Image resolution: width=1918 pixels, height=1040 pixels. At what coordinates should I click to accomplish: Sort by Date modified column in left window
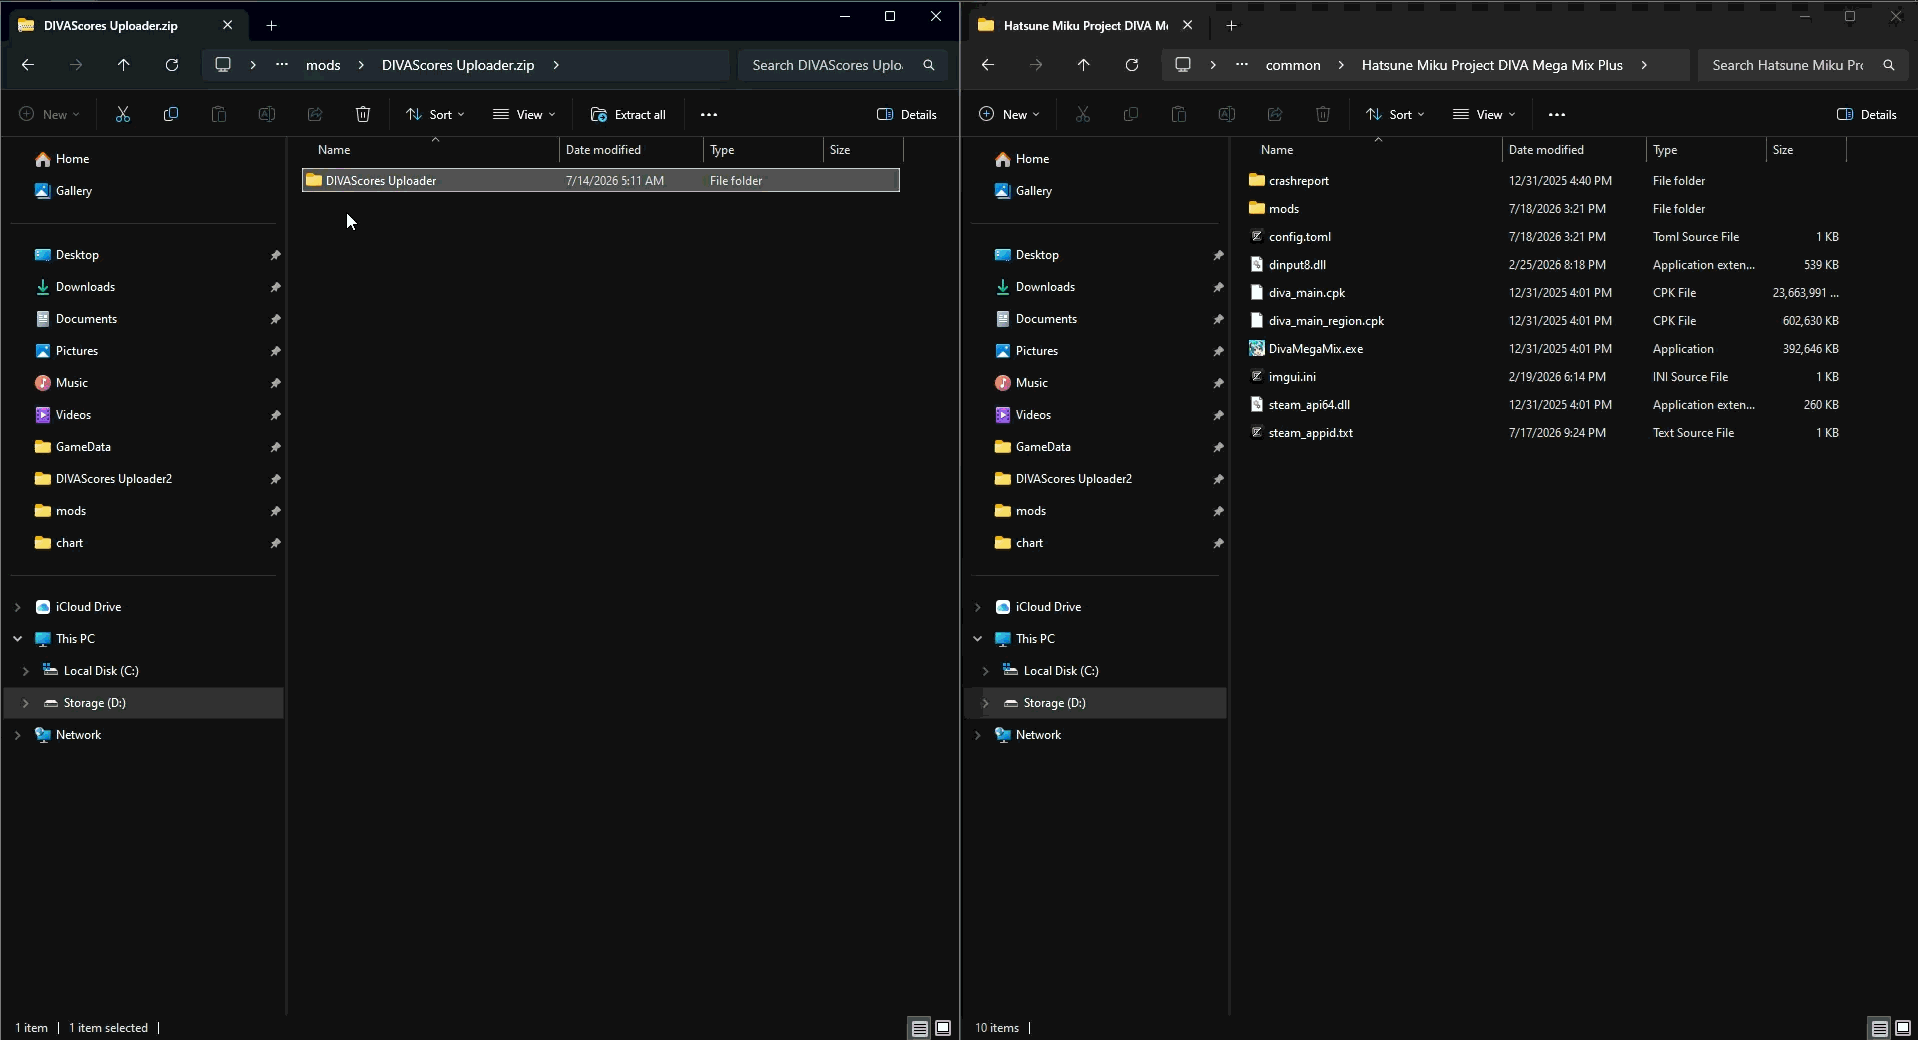click(631, 150)
